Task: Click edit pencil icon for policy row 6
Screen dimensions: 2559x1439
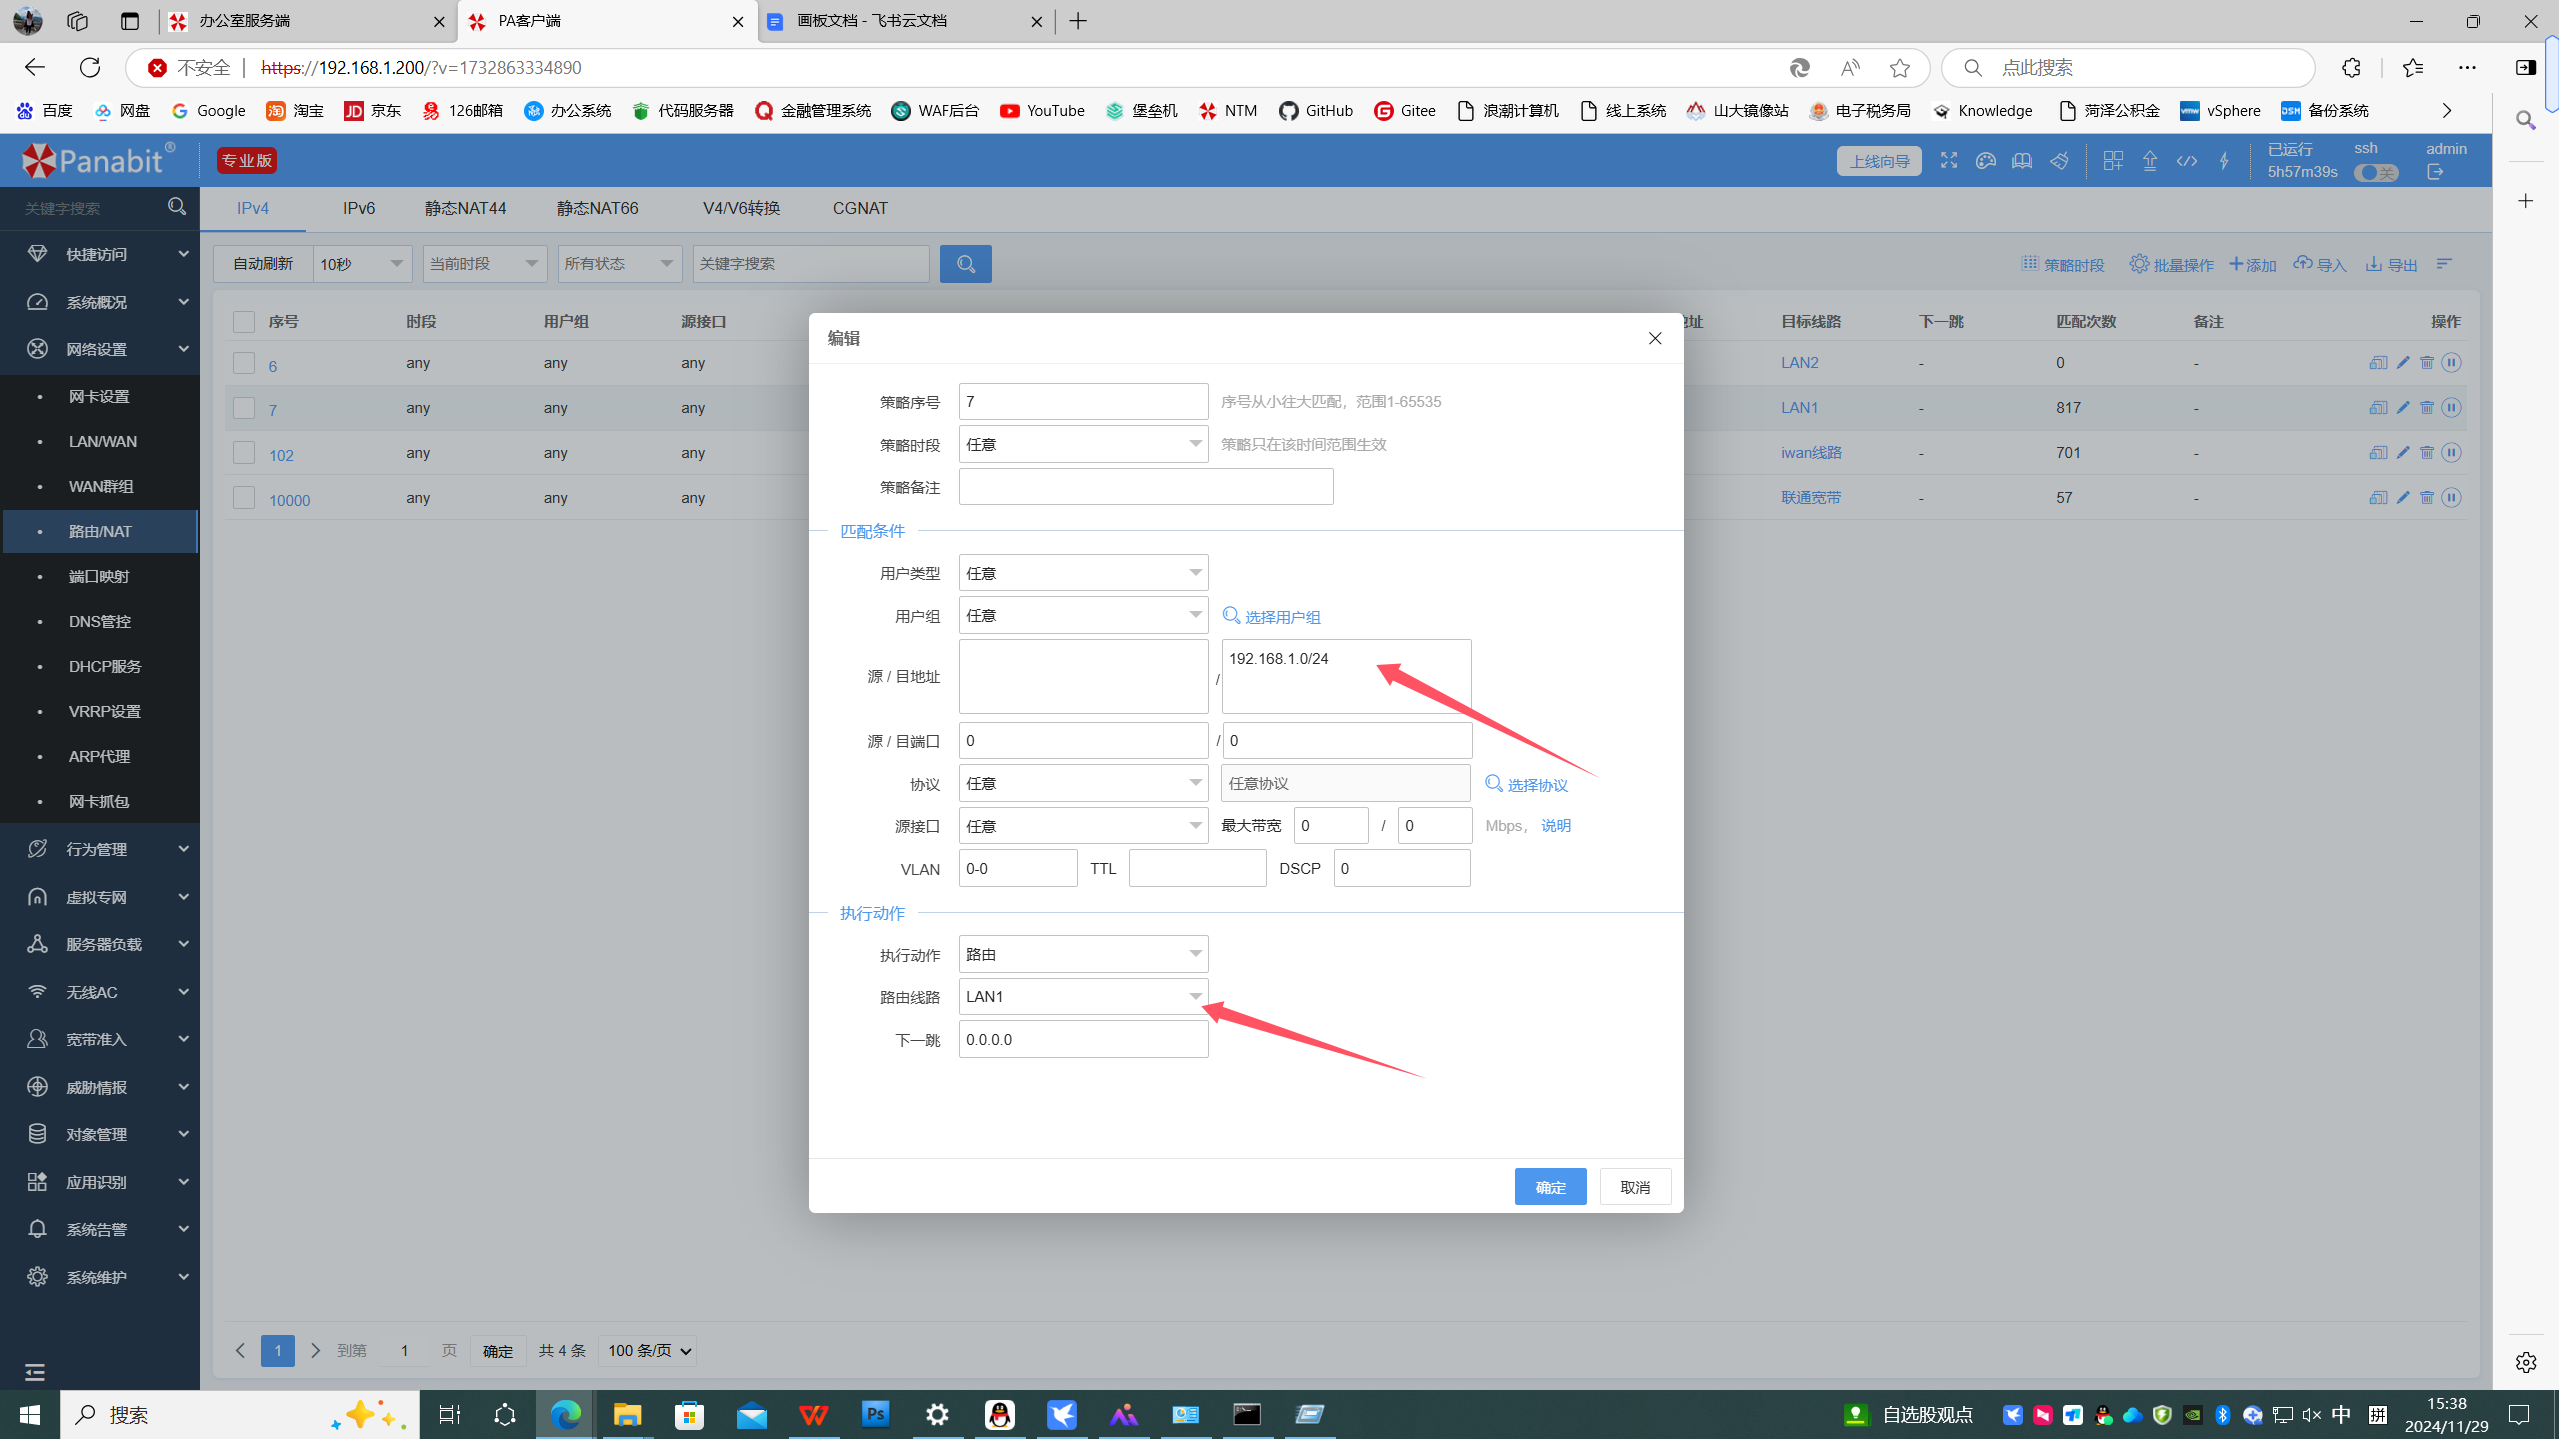Action: pos(2402,362)
